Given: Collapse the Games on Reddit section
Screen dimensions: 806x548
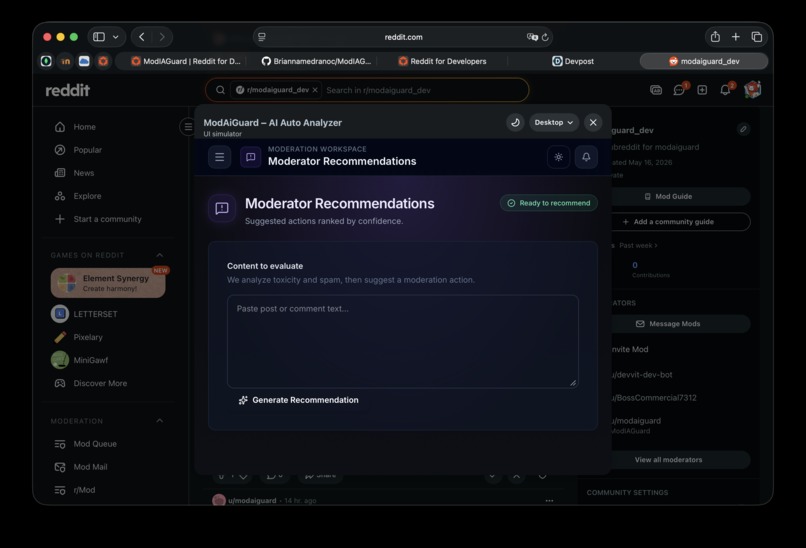Looking at the screenshot, I should [160, 255].
